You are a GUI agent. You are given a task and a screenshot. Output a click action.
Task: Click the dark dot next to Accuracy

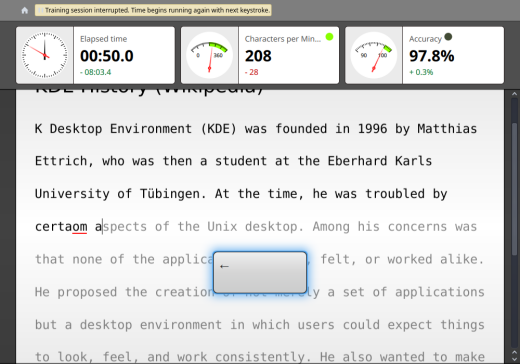click(448, 36)
